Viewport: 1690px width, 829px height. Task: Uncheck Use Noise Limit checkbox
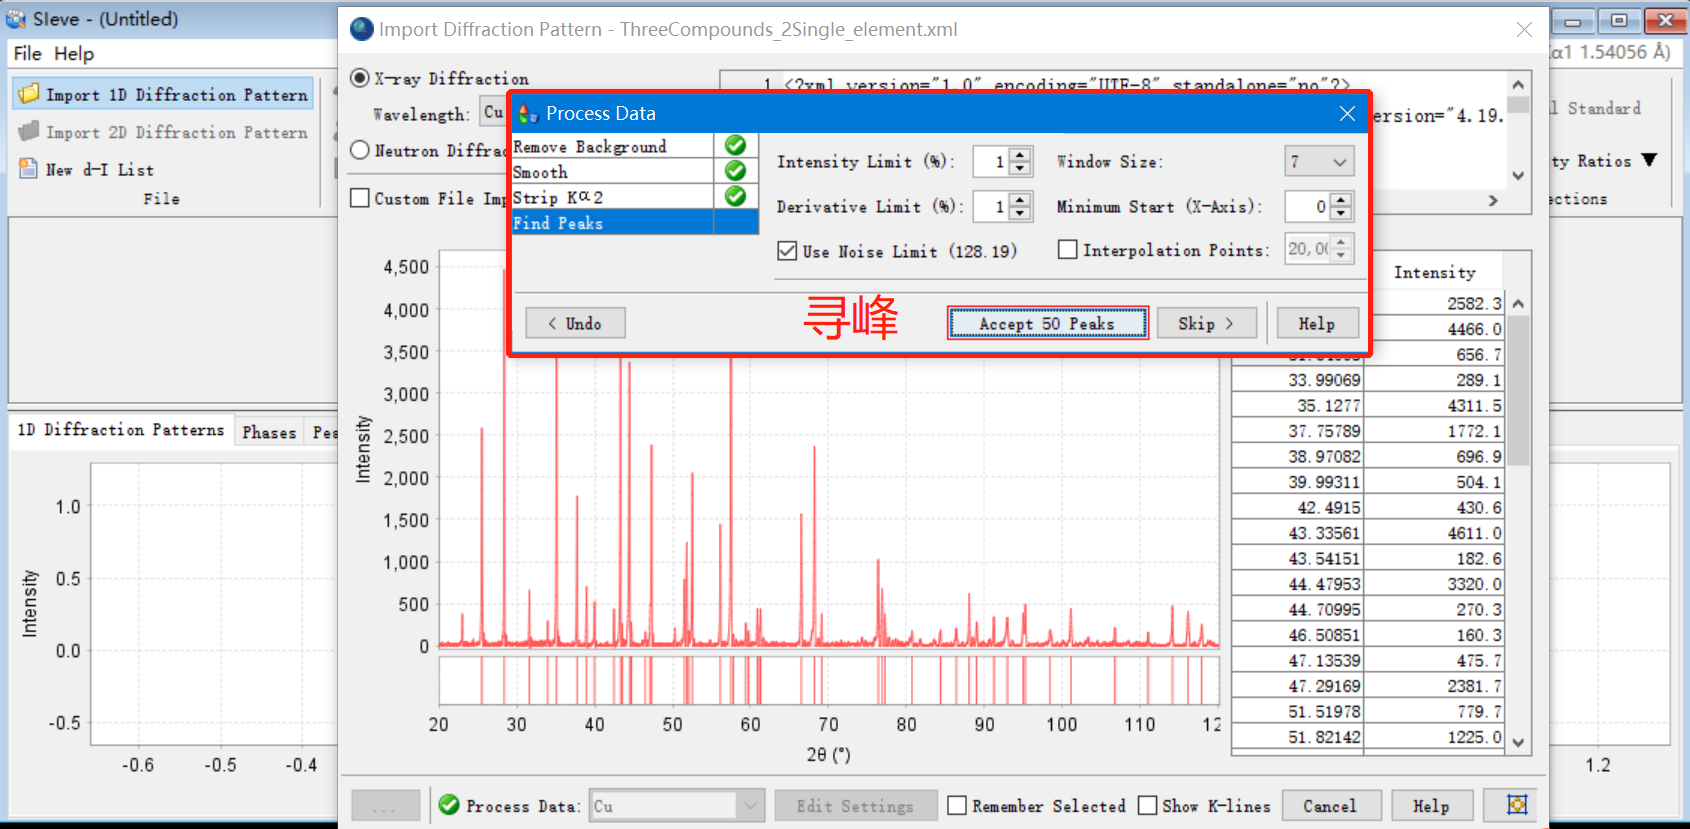click(x=787, y=251)
